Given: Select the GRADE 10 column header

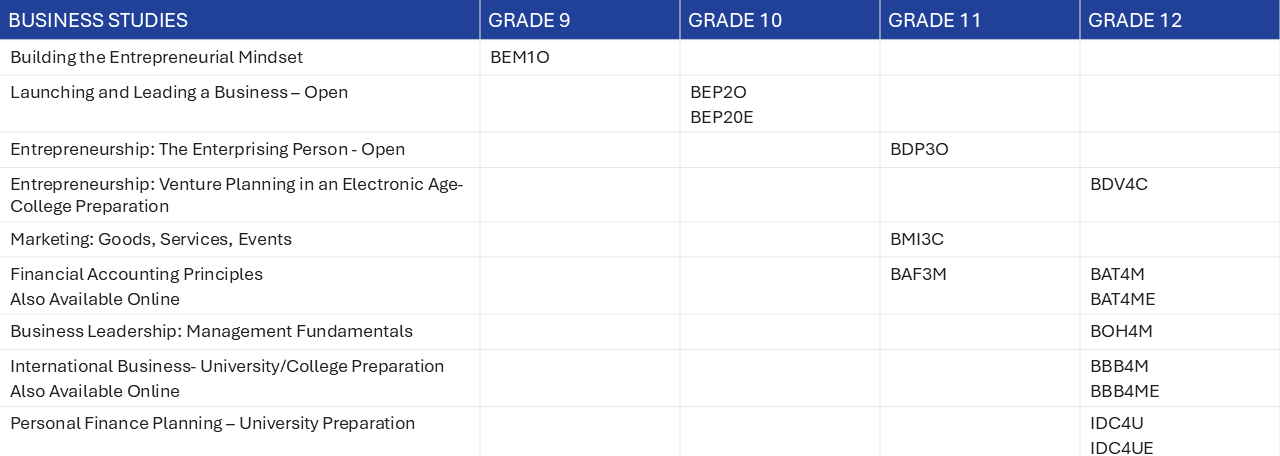Looking at the screenshot, I should (x=780, y=20).
